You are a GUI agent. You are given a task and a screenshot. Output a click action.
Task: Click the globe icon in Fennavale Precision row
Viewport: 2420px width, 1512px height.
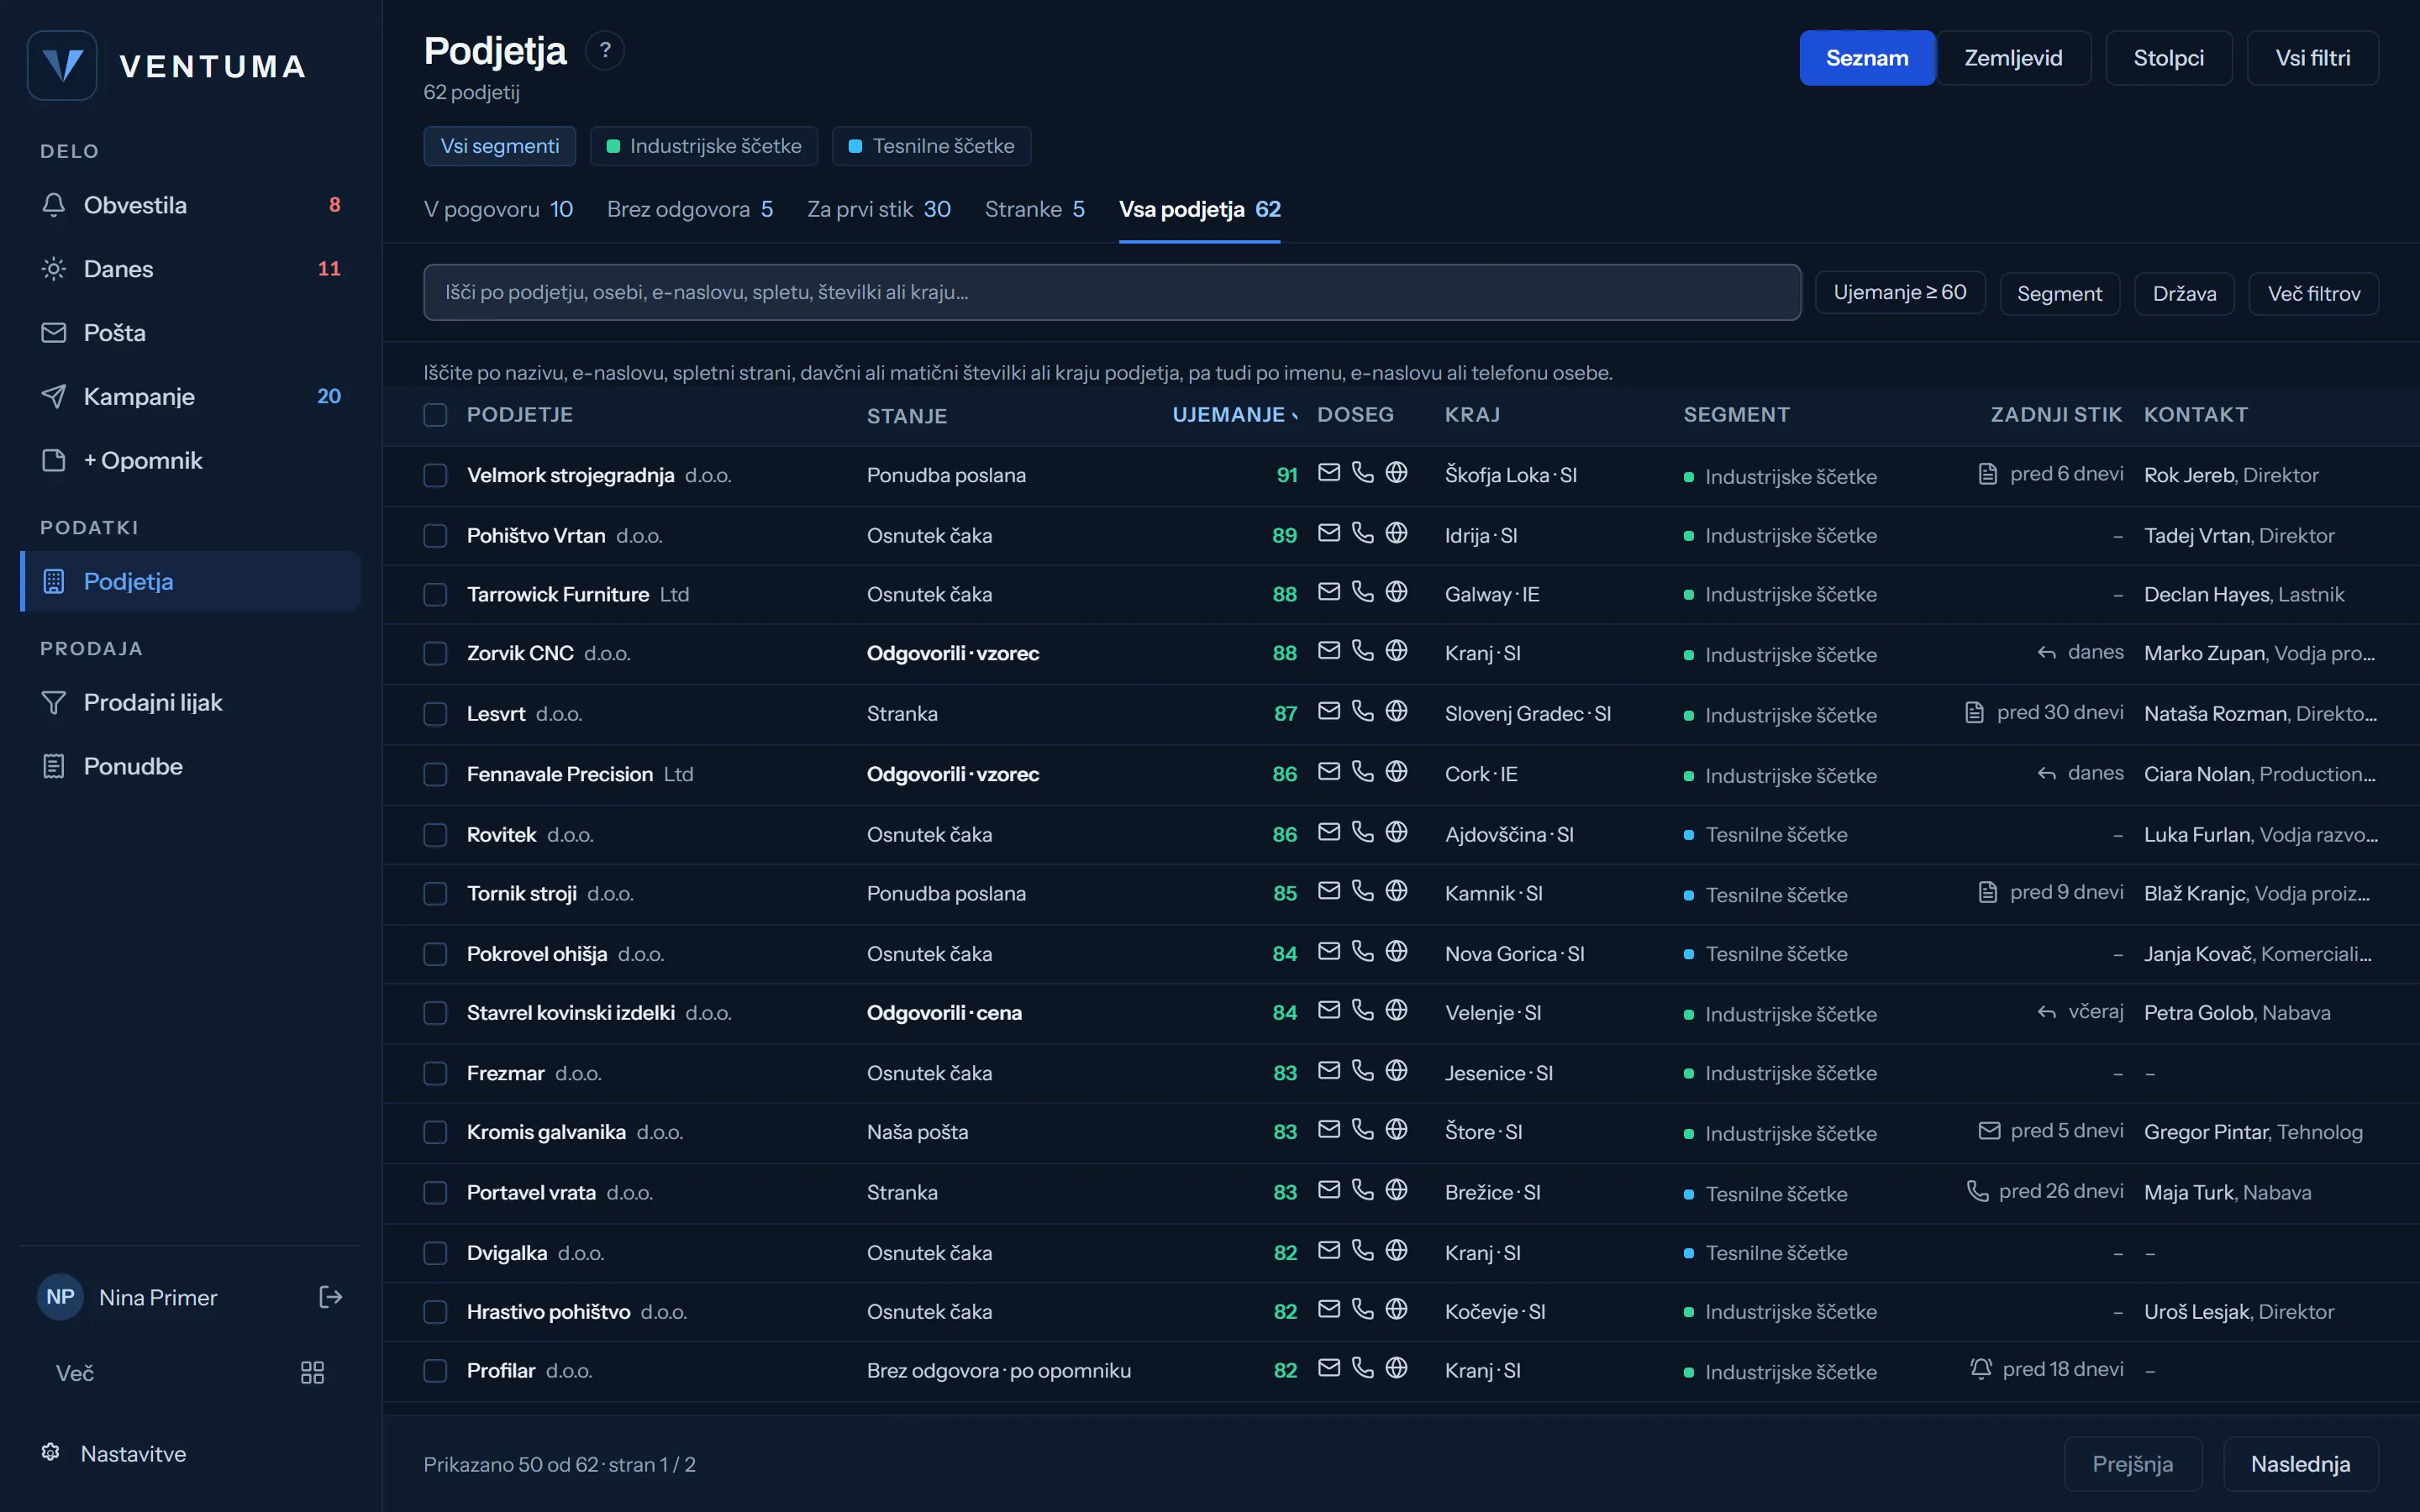click(1396, 772)
